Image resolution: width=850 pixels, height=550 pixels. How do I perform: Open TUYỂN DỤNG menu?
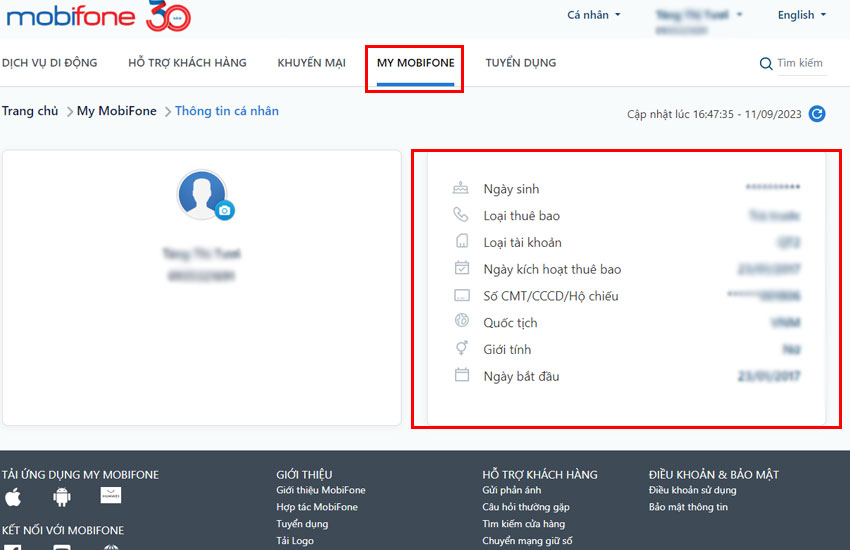(x=520, y=63)
